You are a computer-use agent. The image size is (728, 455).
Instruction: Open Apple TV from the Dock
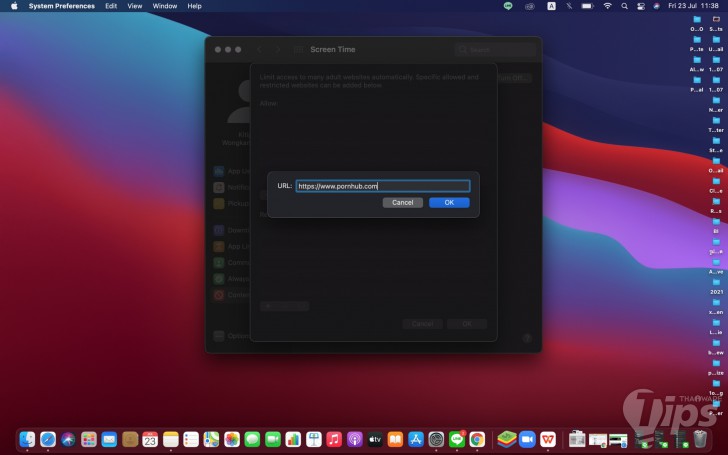point(375,439)
